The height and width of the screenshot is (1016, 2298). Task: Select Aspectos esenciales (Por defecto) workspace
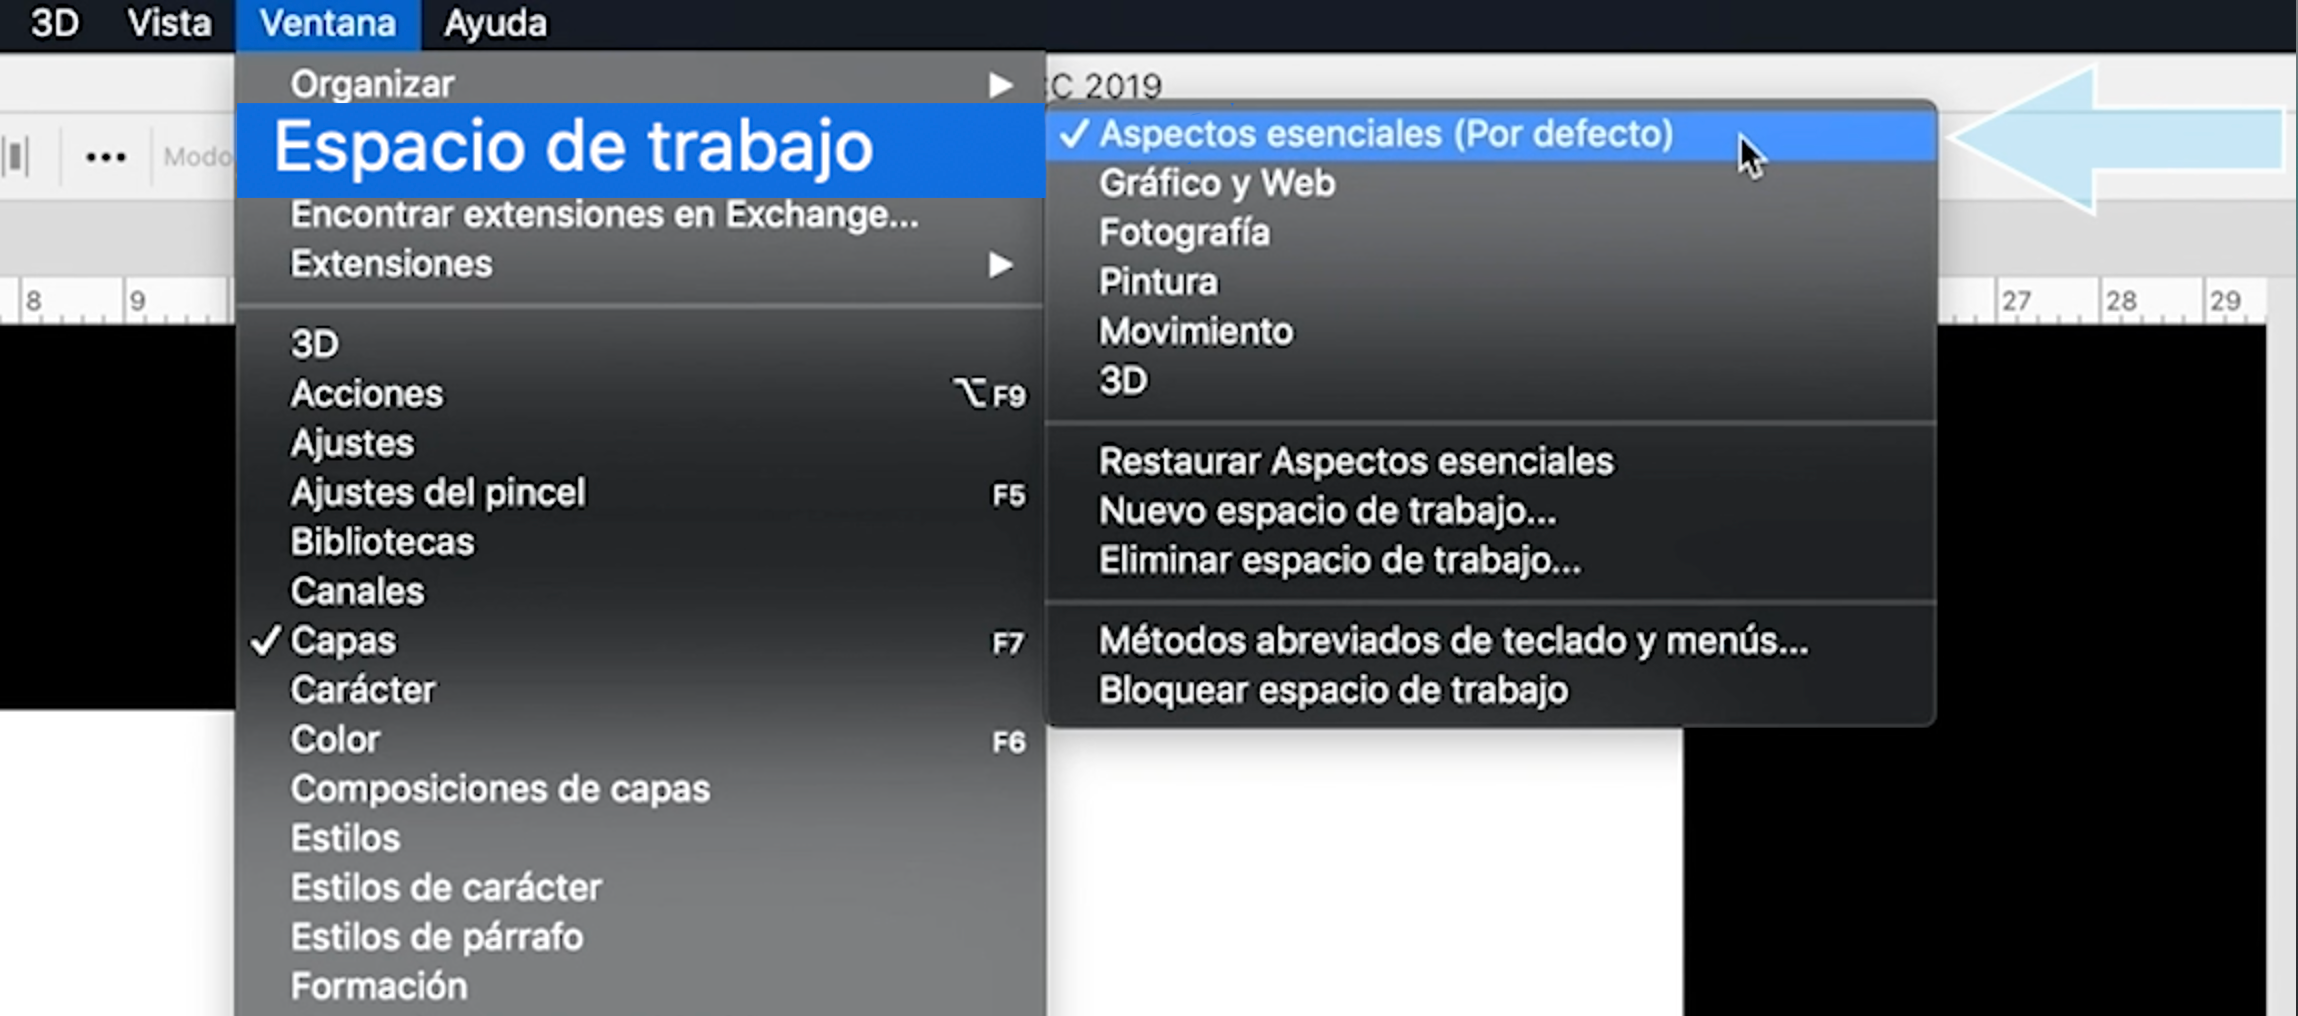pyautogui.click(x=1491, y=134)
